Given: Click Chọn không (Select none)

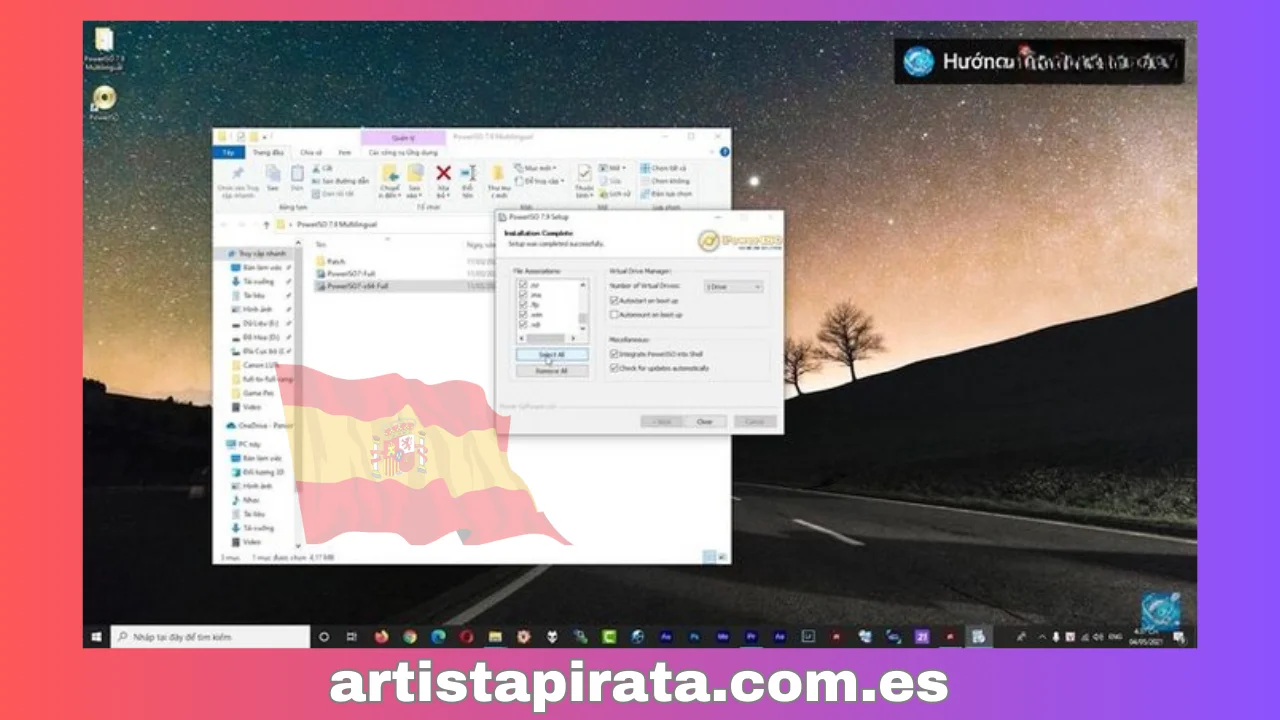Looking at the screenshot, I should pos(667,181).
